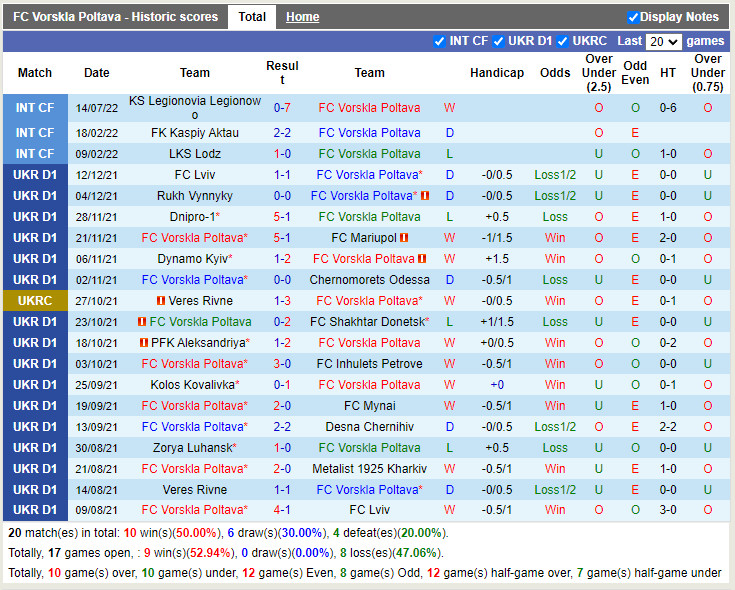Select UKR D1 cell dated 12/12/21
The image size is (735, 590).
click(x=35, y=175)
